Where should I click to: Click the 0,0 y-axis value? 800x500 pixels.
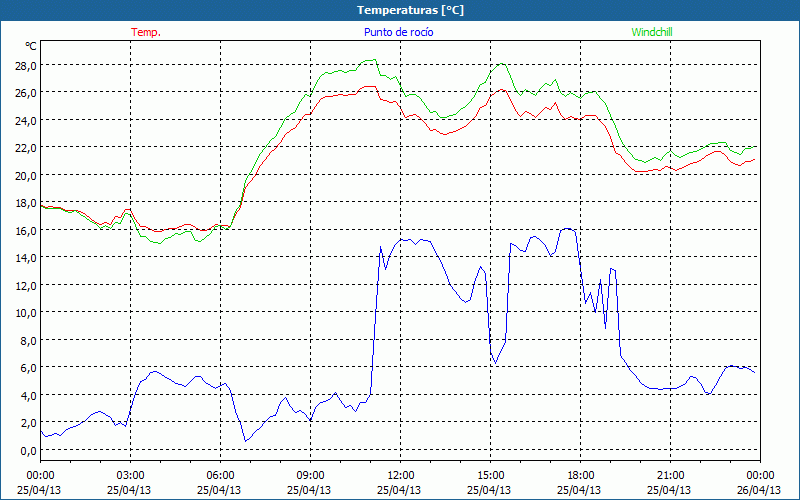tap(29, 451)
